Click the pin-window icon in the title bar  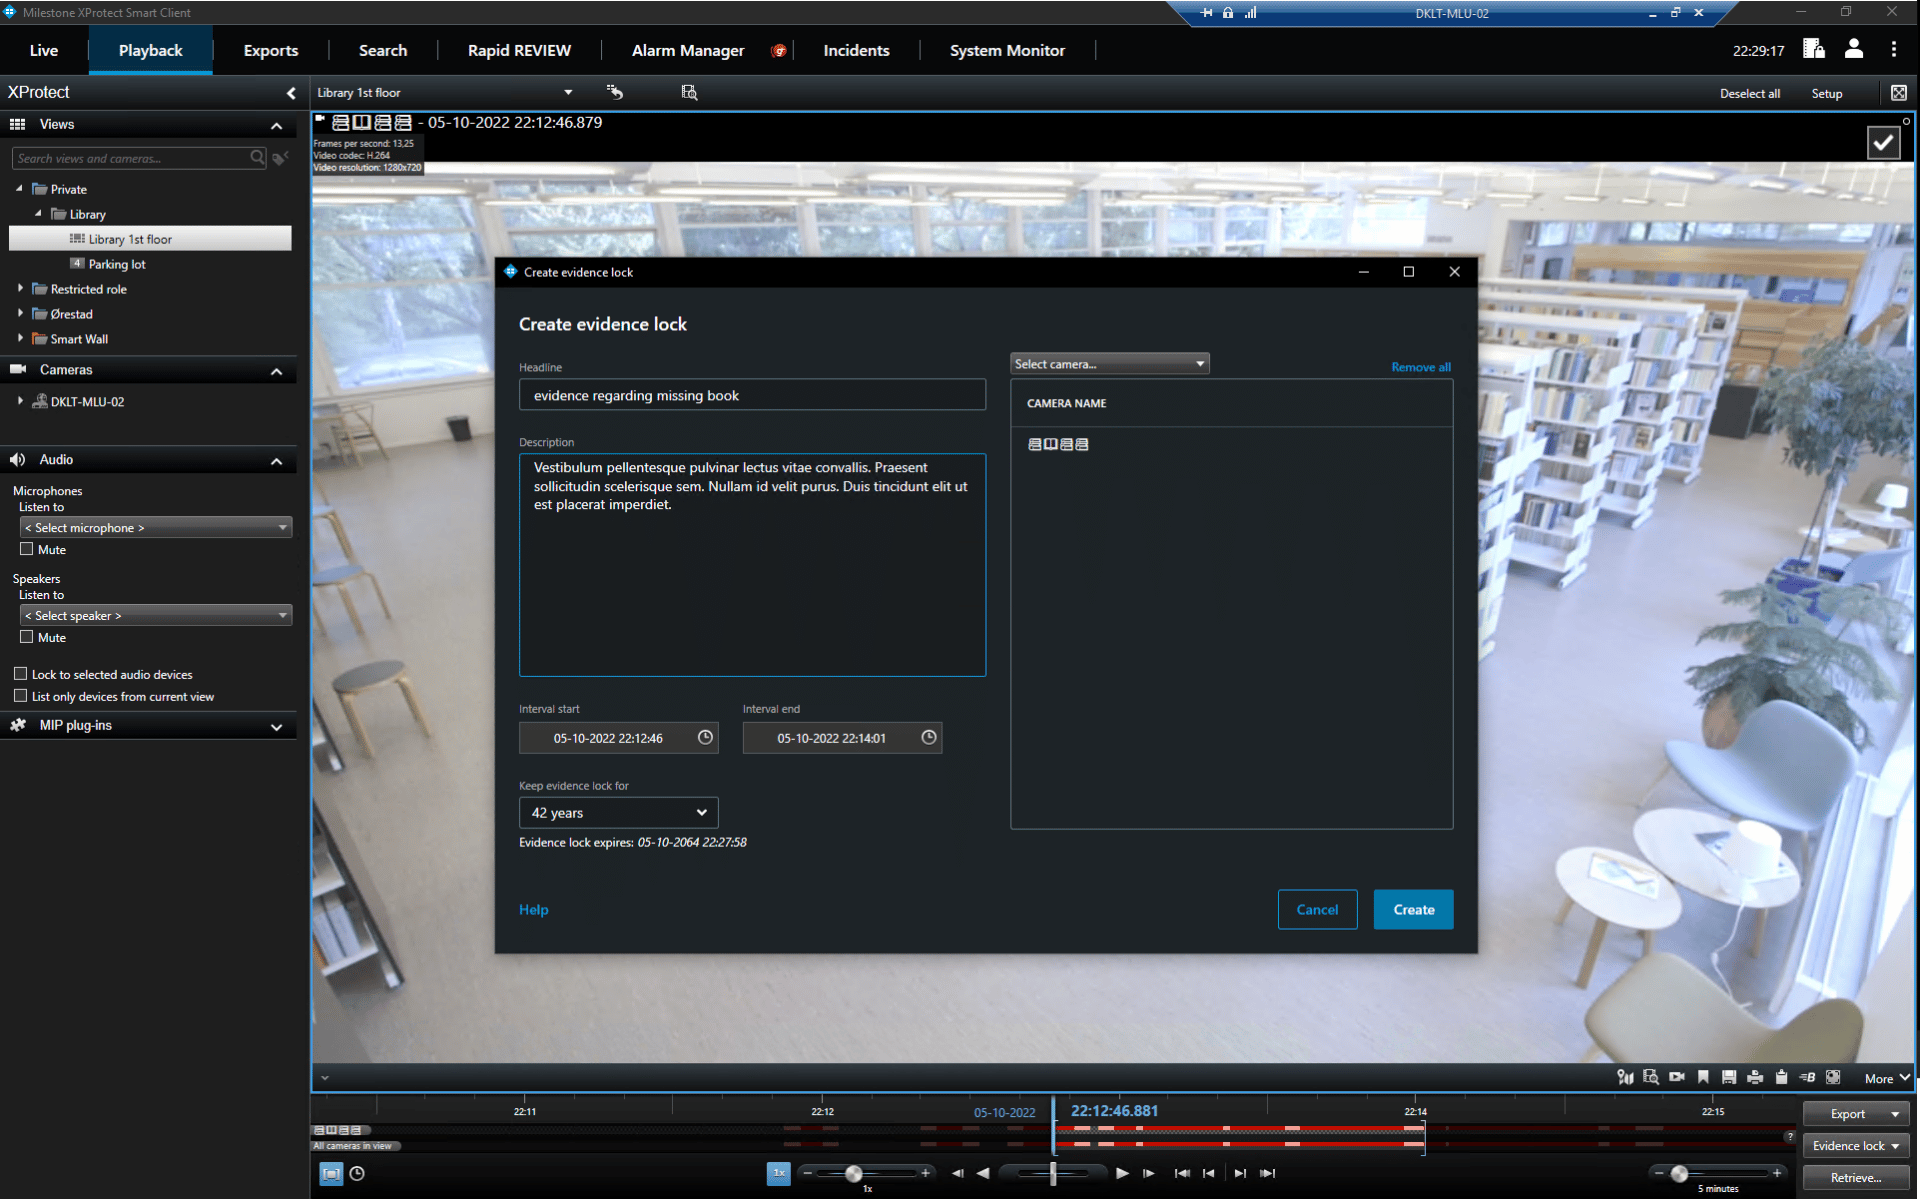pyautogui.click(x=1206, y=13)
